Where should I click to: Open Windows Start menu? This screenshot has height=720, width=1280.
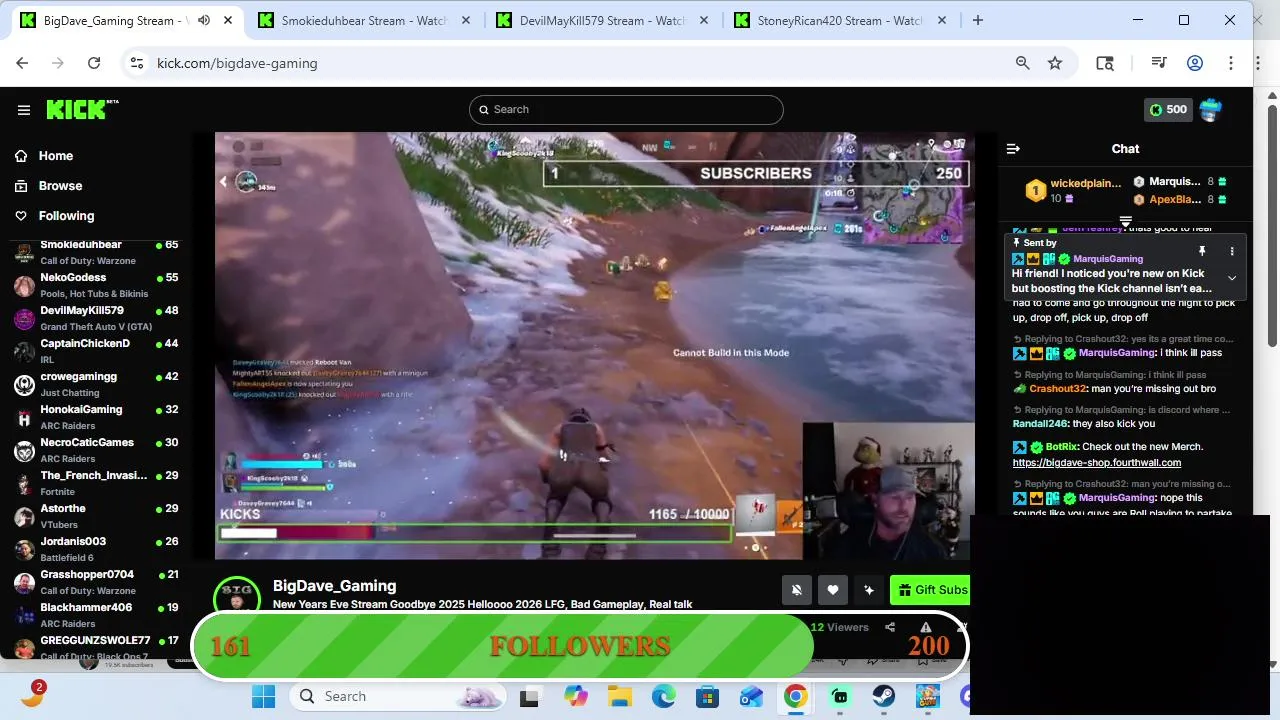click(x=264, y=697)
